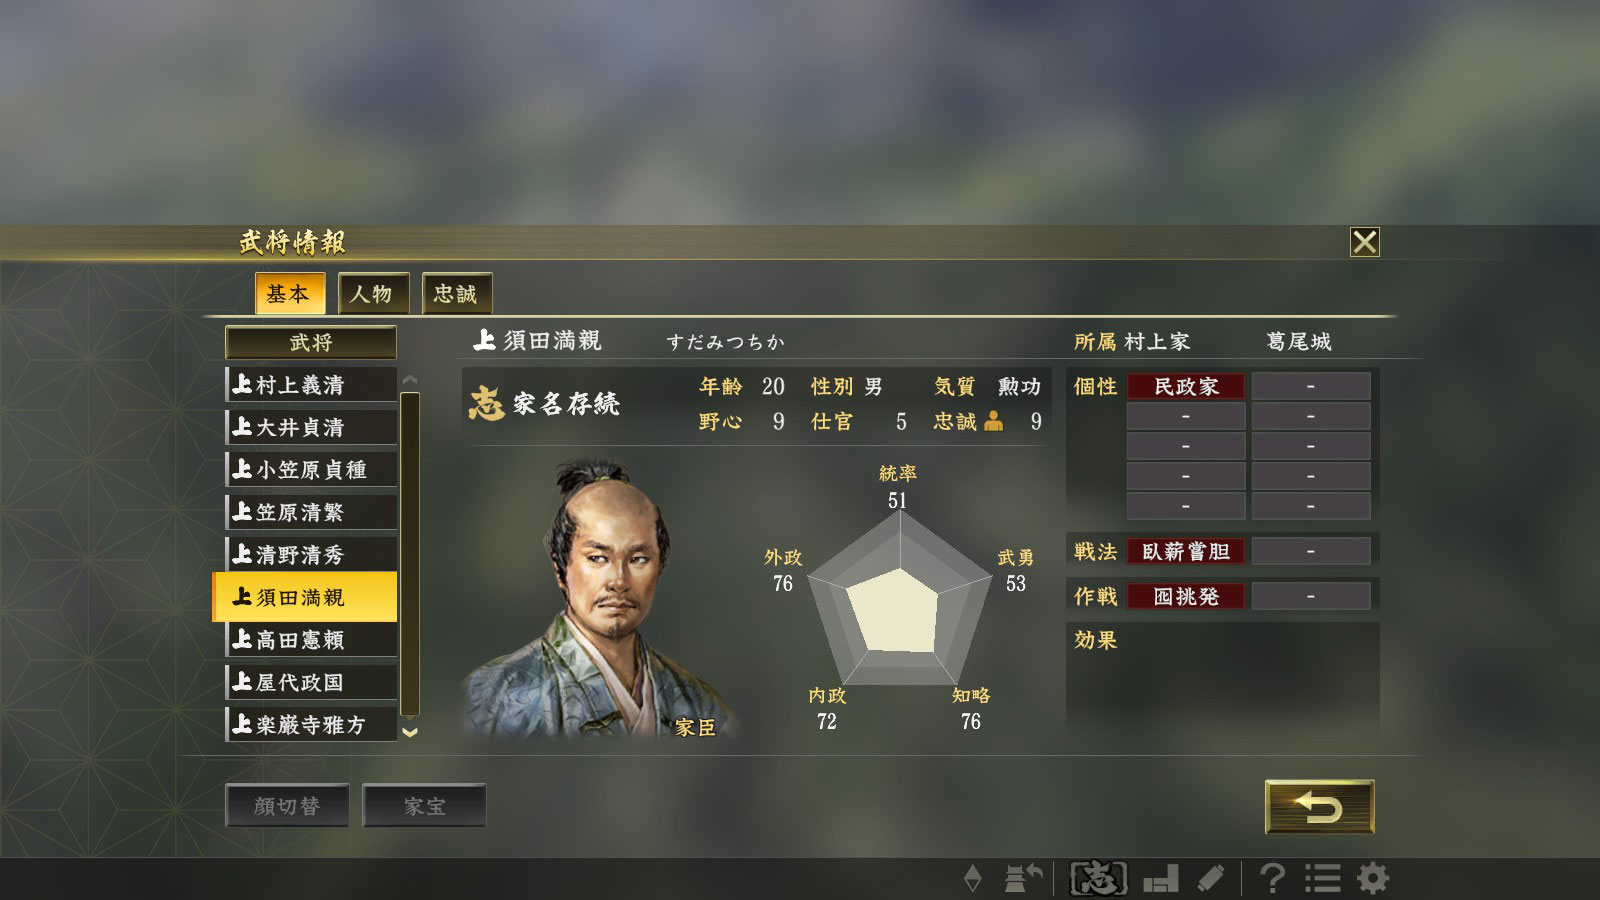
Task: Click the 顔切替 button
Action: 287,806
